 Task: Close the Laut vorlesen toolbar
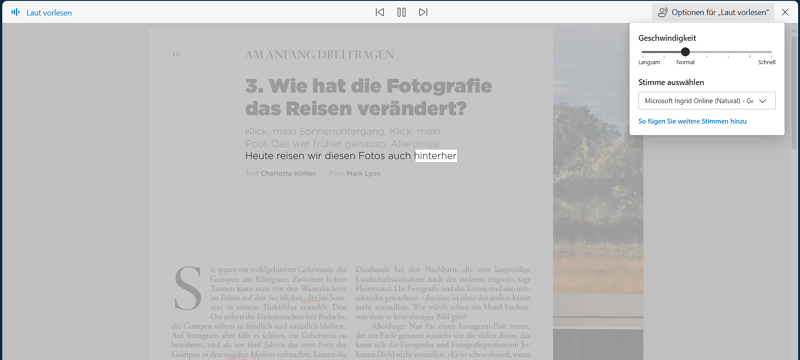(785, 12)
